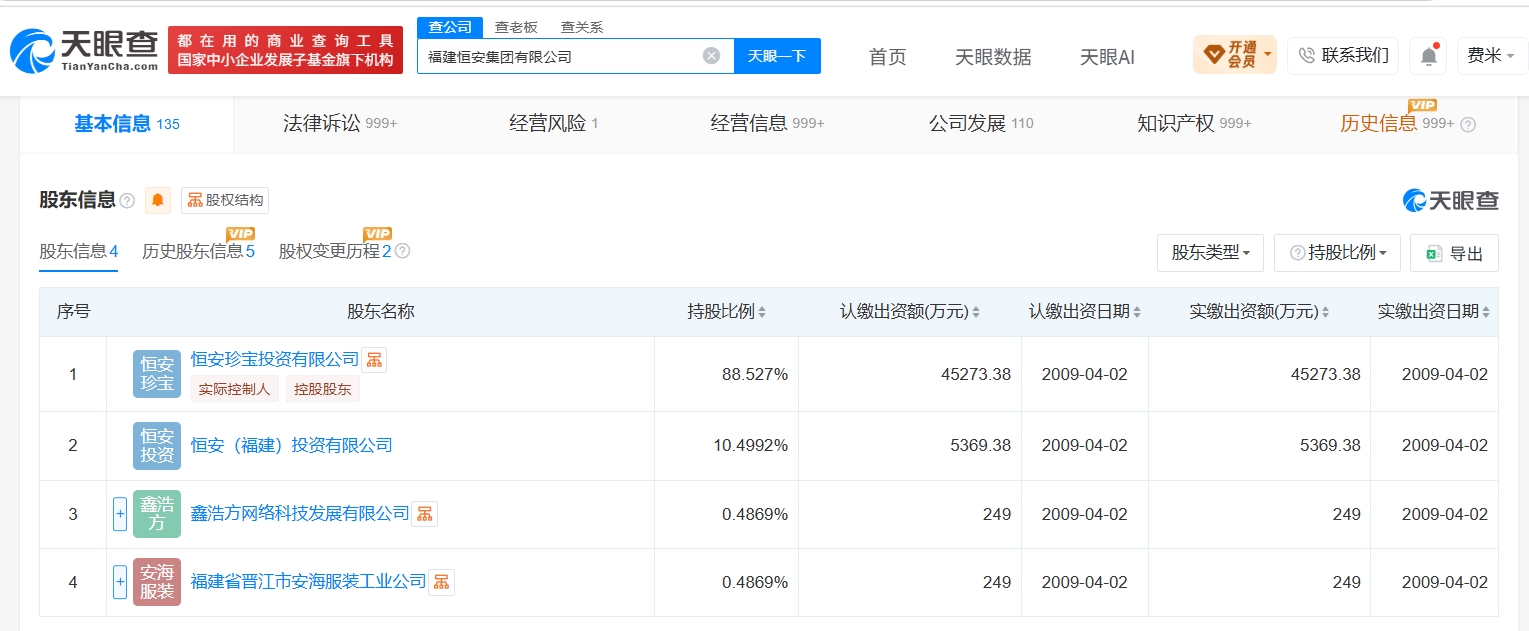The height and width of the screenshot is (631, 1529).
Task: Go to 天眼数据 in the top navigation
Action: coord(993,57)
